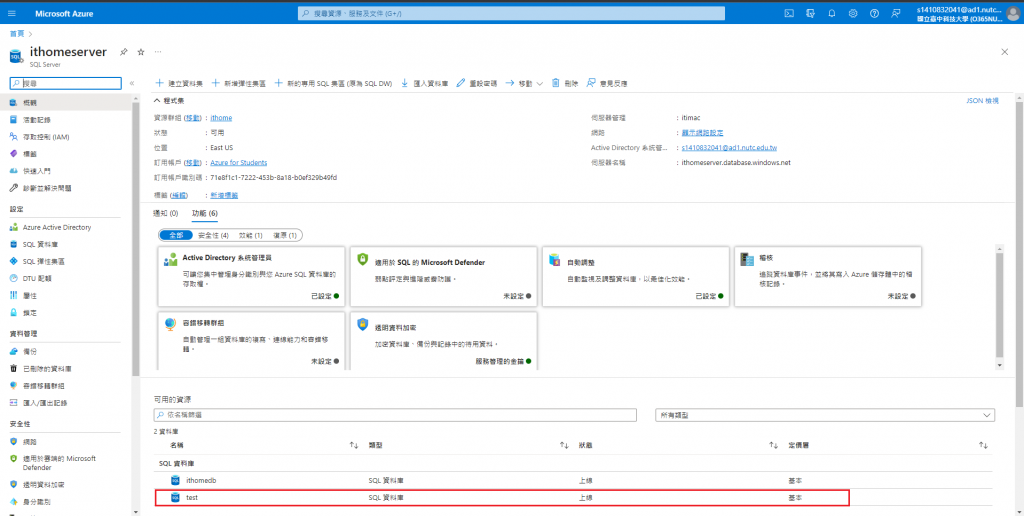Select the Performance (1) filter pill
The height and width of the screenshot is (516, 1024).
point(250,235)
